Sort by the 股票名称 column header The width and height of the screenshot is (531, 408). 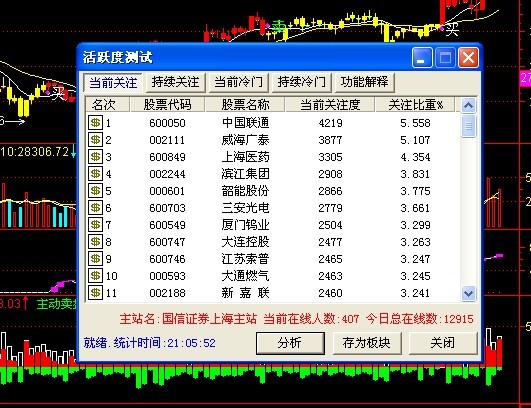(245, 105)
